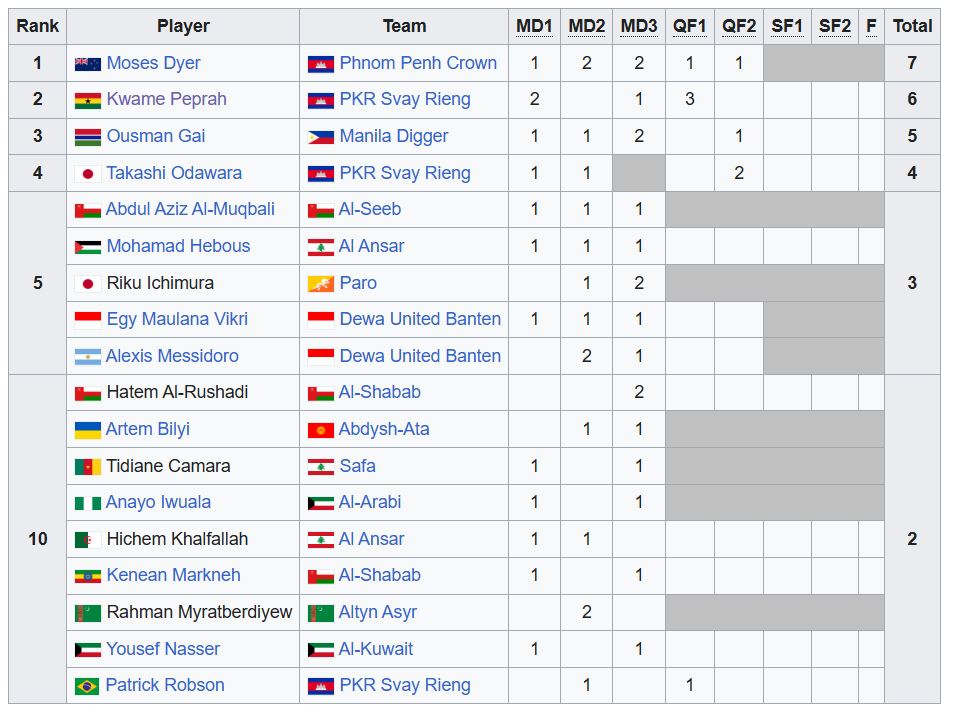Click Lebanon flag next to Safa
953x720 pixels.
pos(320,466)
